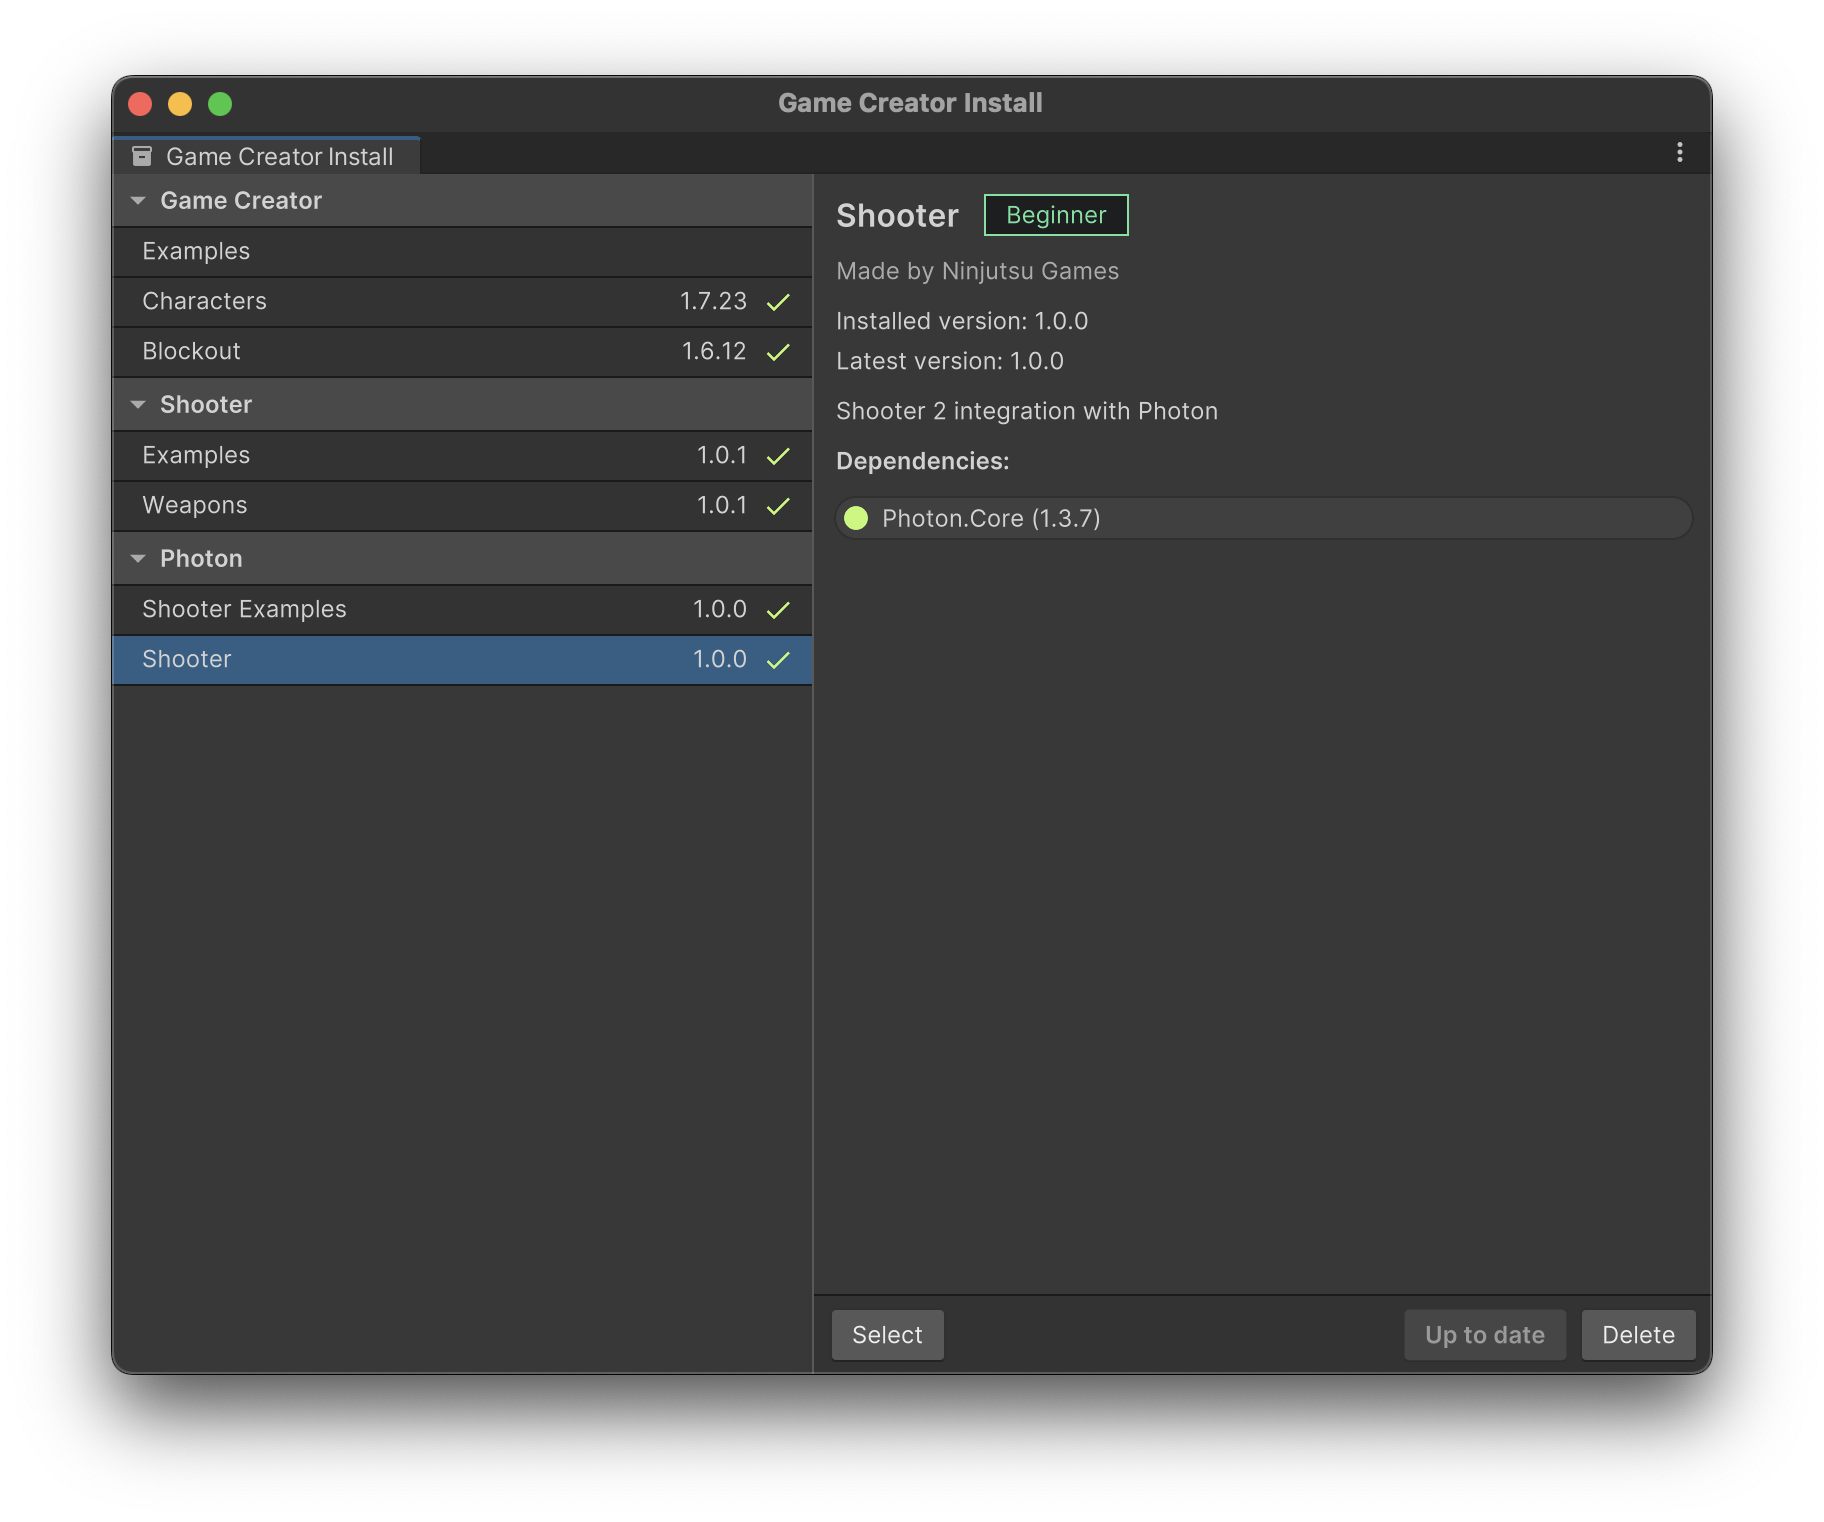Click the installed checkmark beside Weapons

(x=778, y=506)
